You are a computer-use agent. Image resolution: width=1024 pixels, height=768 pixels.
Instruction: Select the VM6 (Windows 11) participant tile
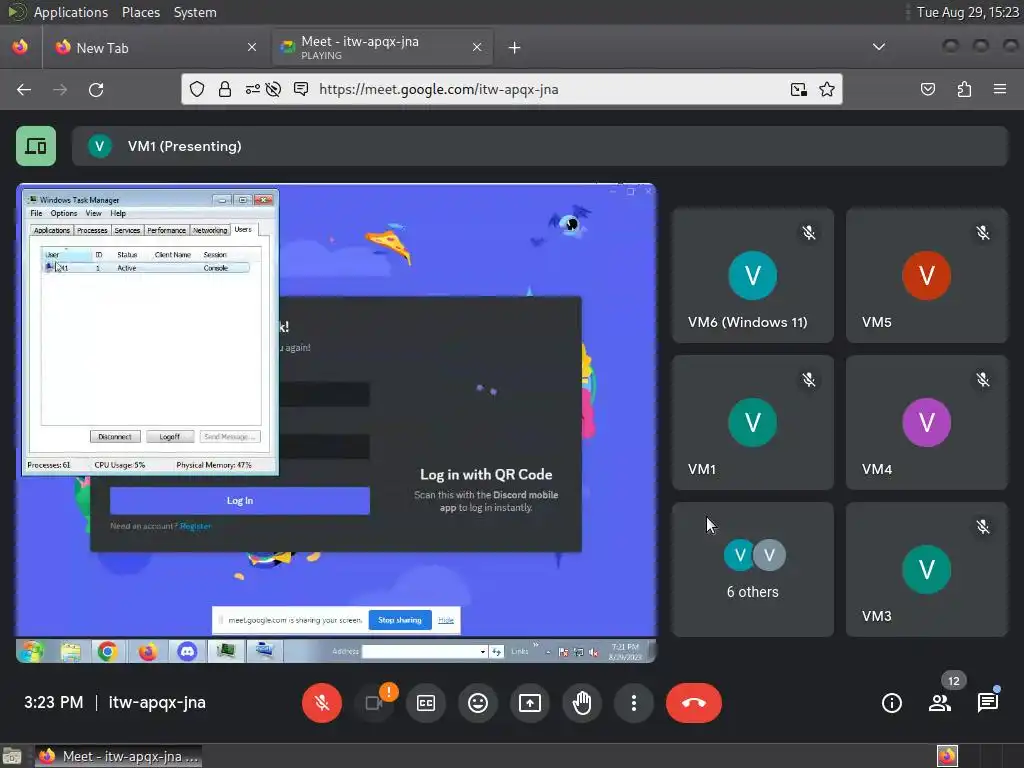(x=752, y=275)
